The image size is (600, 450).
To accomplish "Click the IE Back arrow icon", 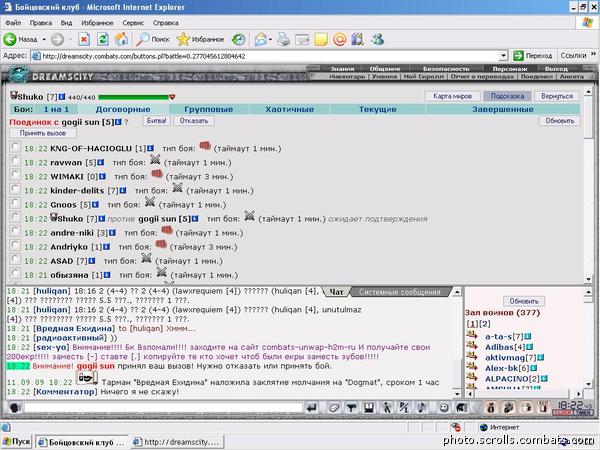I will point(10,39).
